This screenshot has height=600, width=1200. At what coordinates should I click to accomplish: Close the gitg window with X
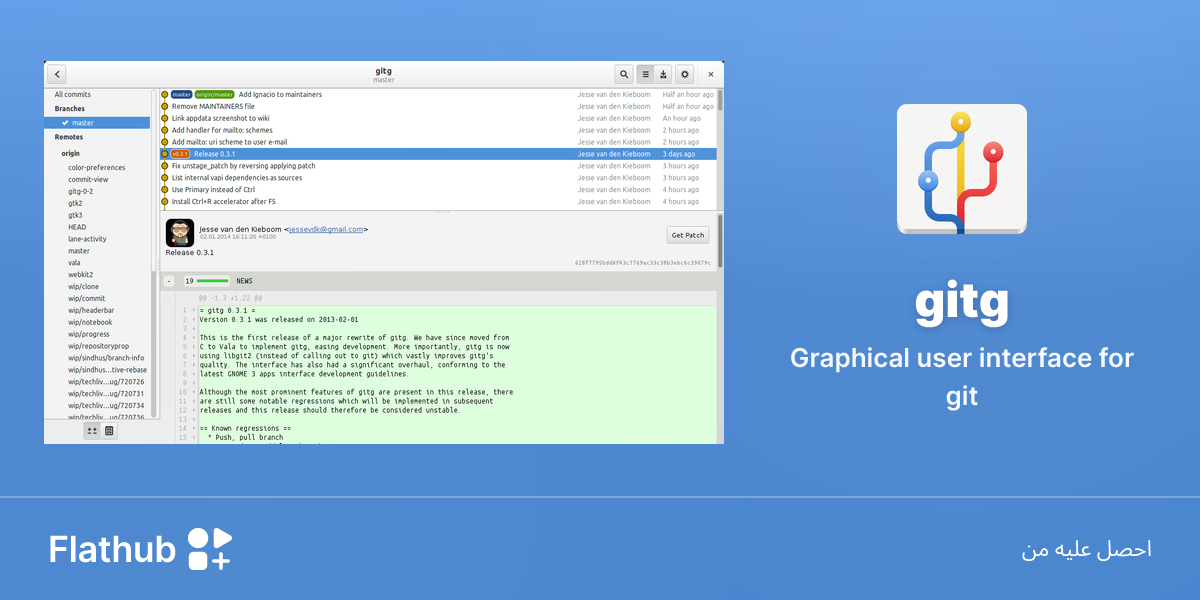click(x=711, y=74)
